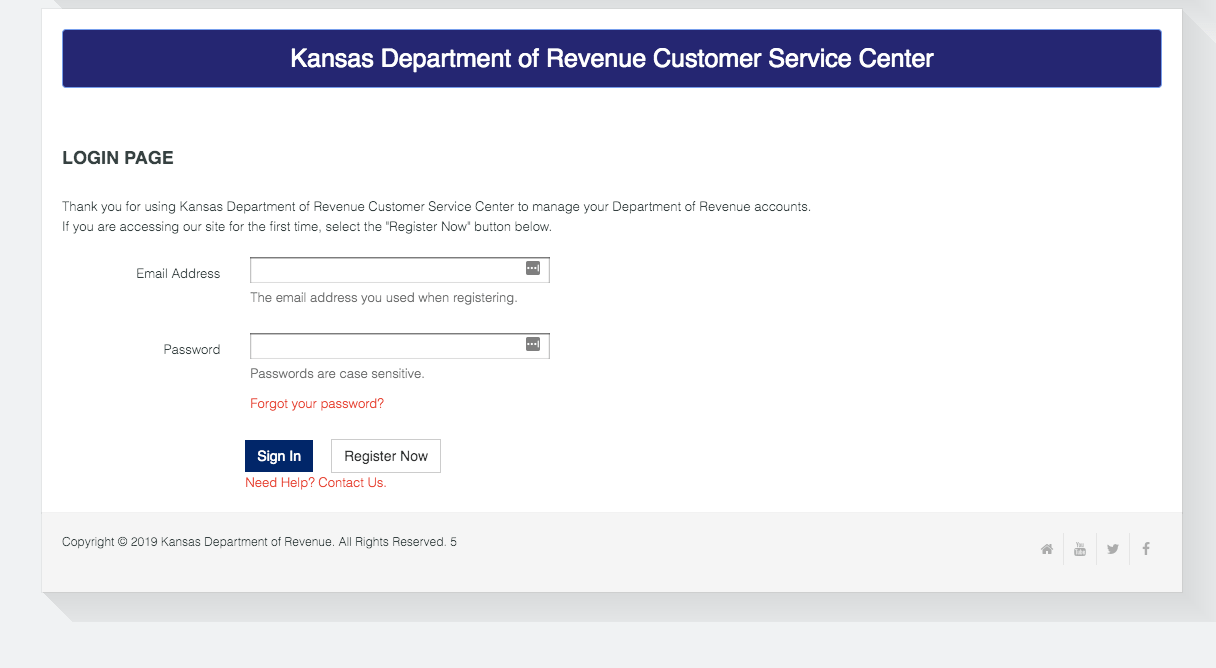Click the Copyright 2019 footer text
This screenshot has height=668, width=1216.
point(260,542)
